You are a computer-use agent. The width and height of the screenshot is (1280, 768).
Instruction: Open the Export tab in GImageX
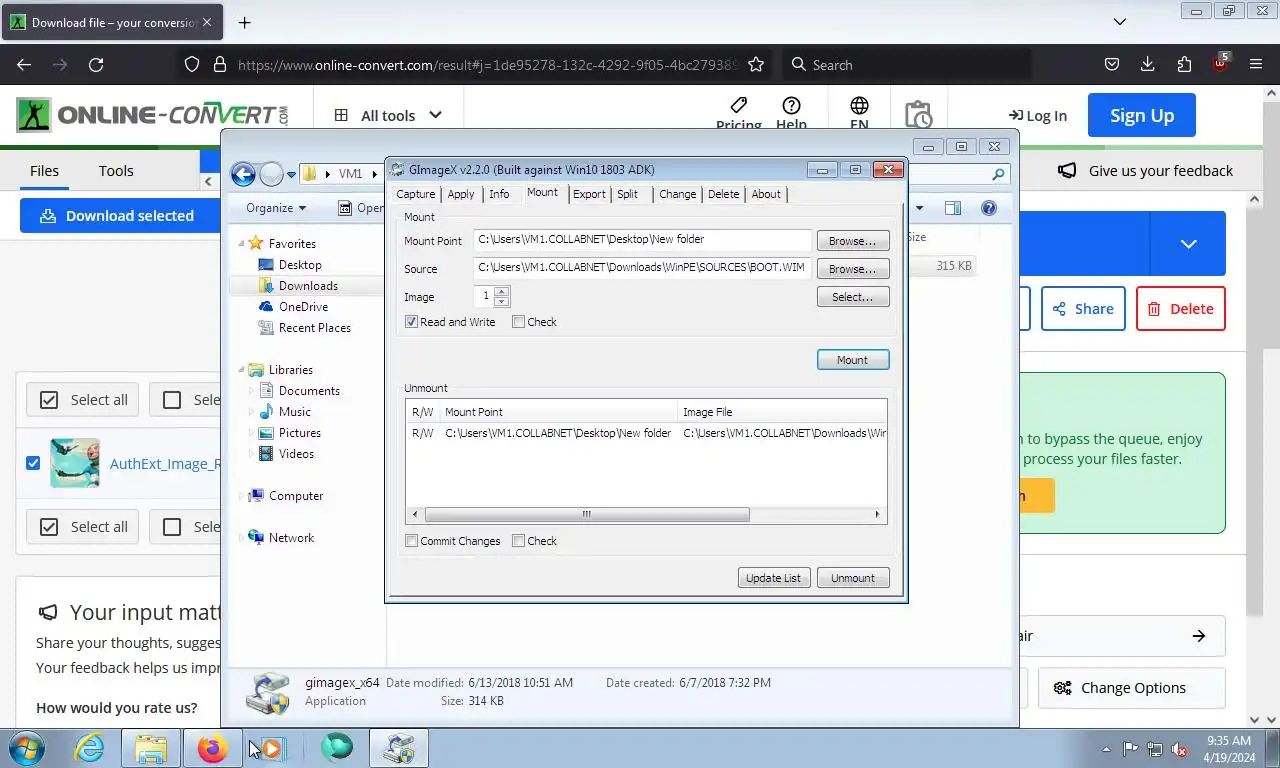click(x=589, y=194)
